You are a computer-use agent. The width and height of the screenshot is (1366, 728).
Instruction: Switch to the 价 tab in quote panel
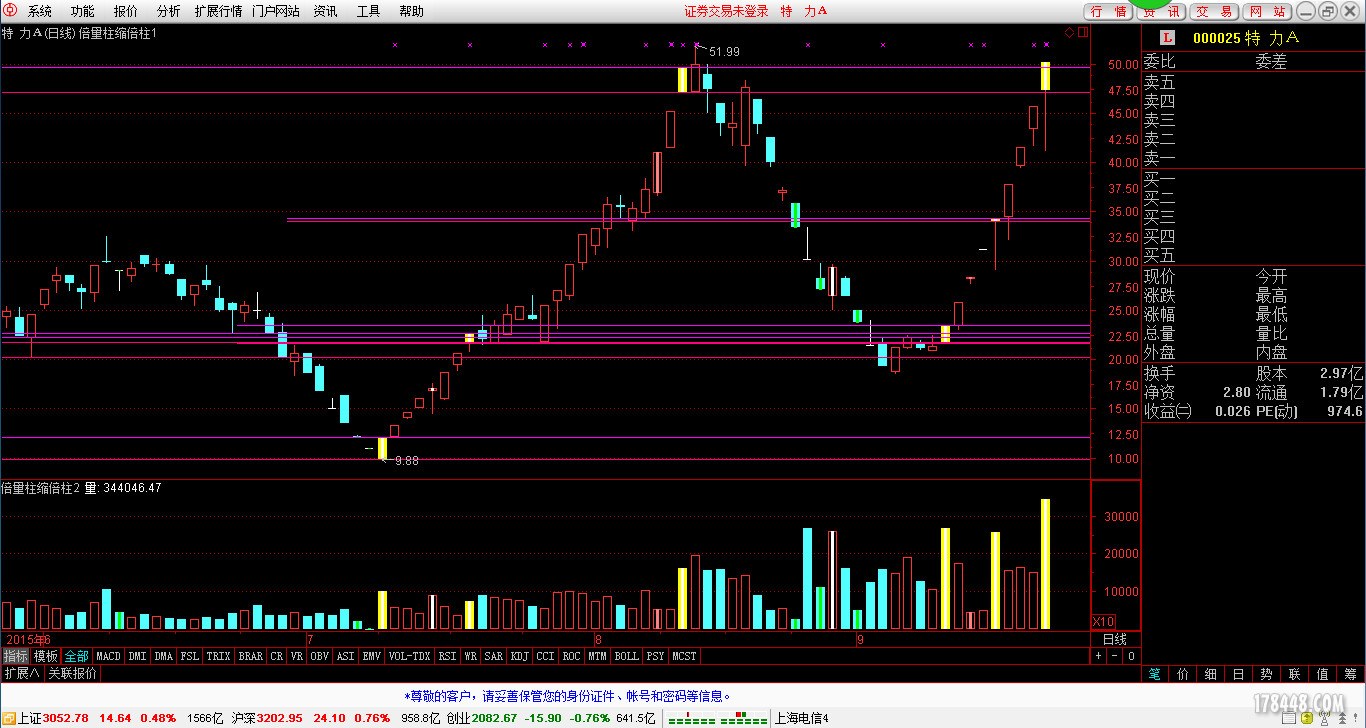pyautogui.click(x=1183, y=674)
